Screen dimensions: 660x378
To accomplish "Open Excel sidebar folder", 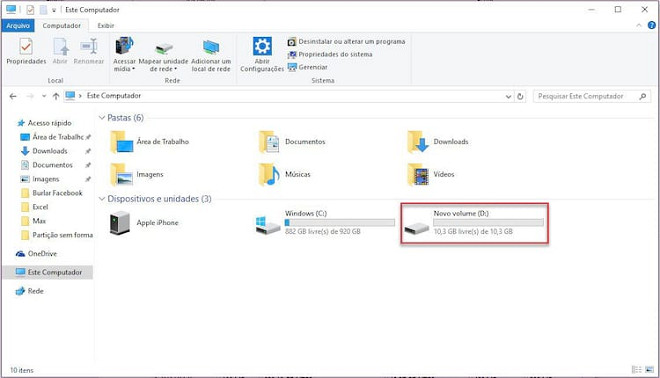I will [x=35, y=207].
